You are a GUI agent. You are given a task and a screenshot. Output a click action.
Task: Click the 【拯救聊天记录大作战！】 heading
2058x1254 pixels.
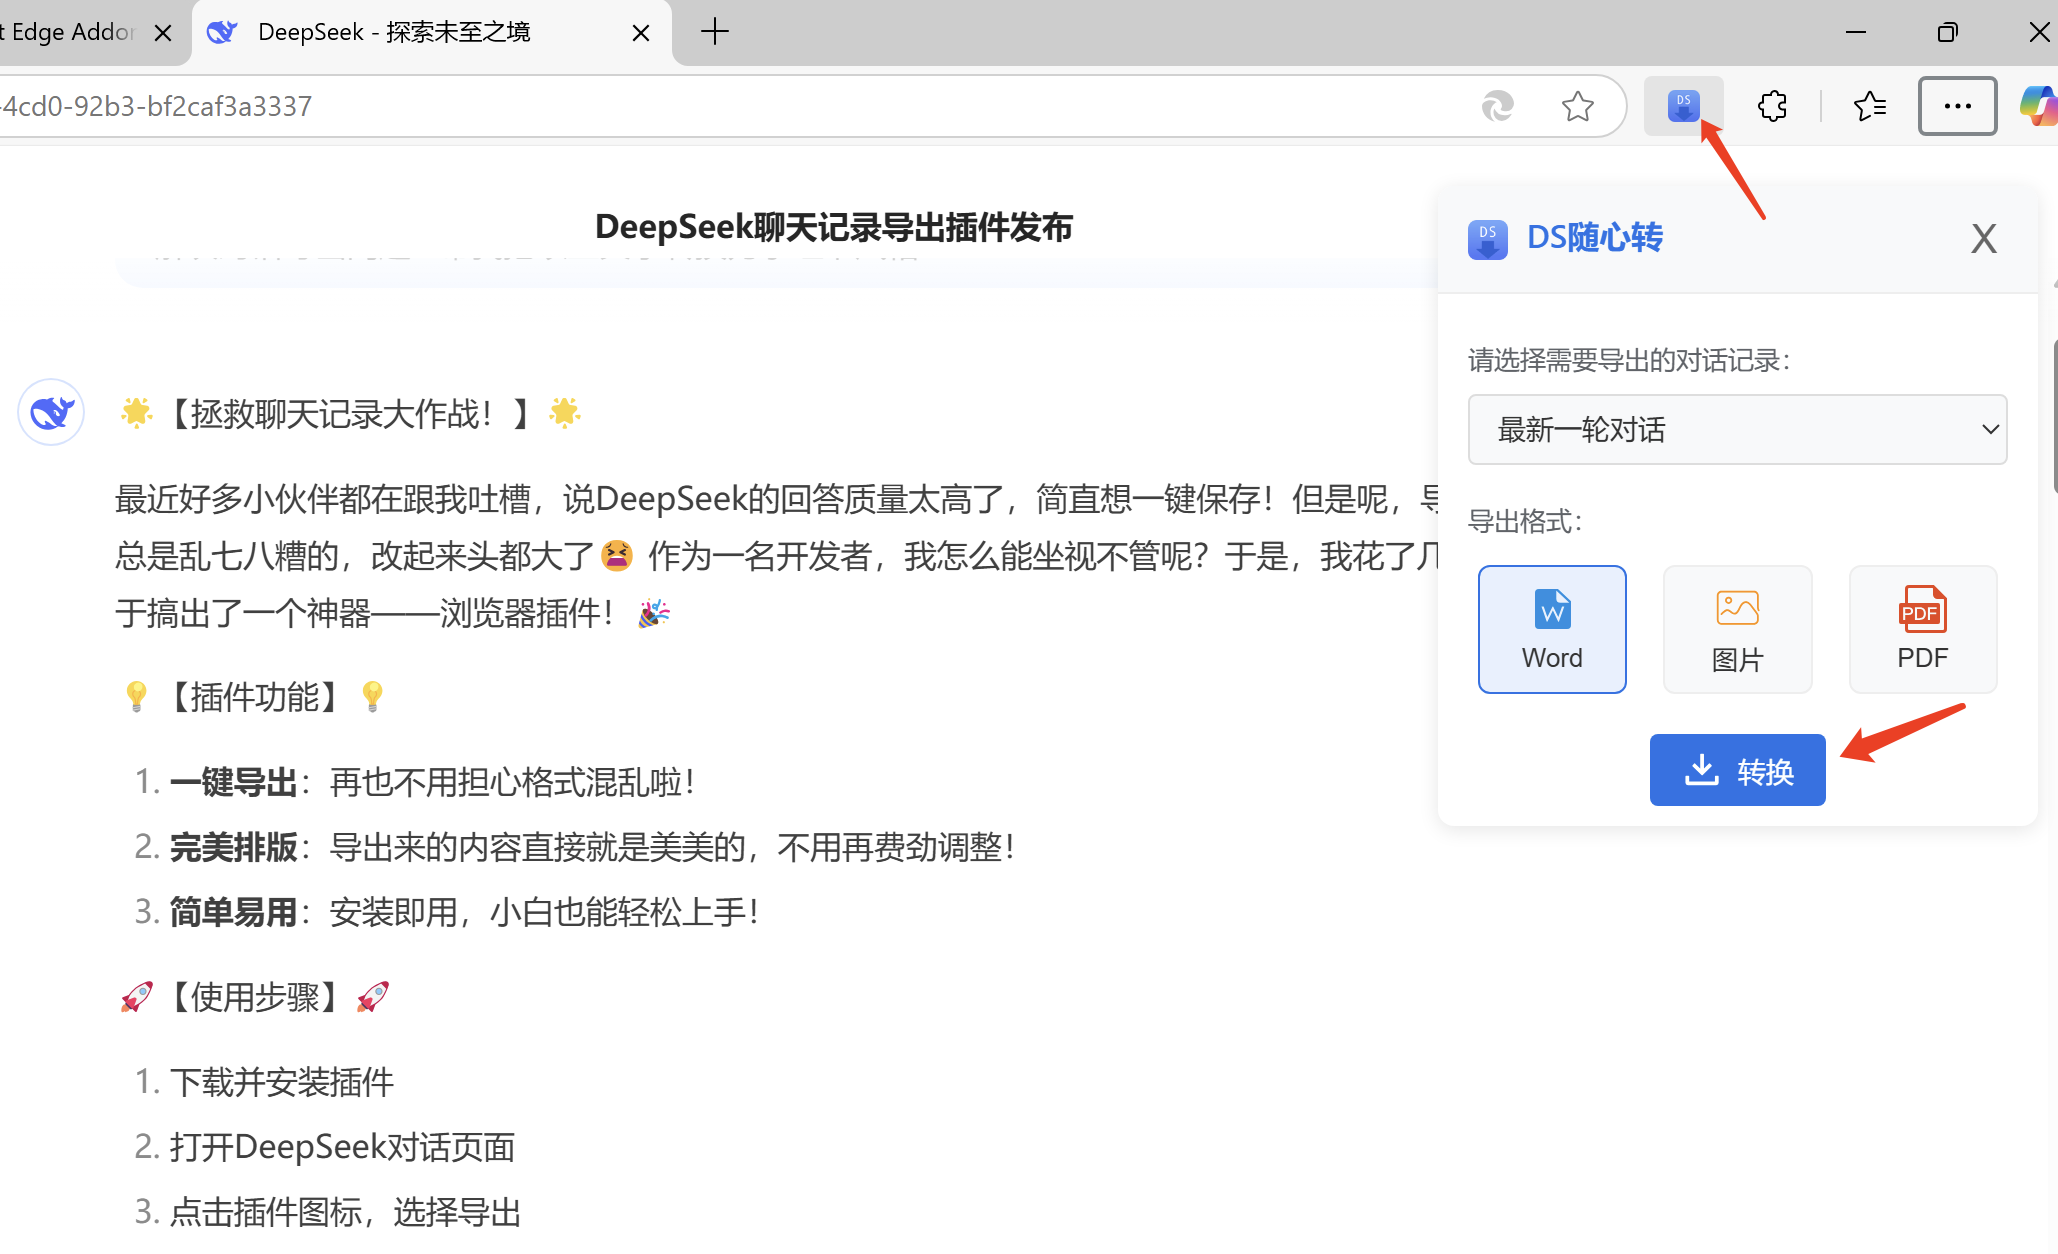tap(350, 413)
